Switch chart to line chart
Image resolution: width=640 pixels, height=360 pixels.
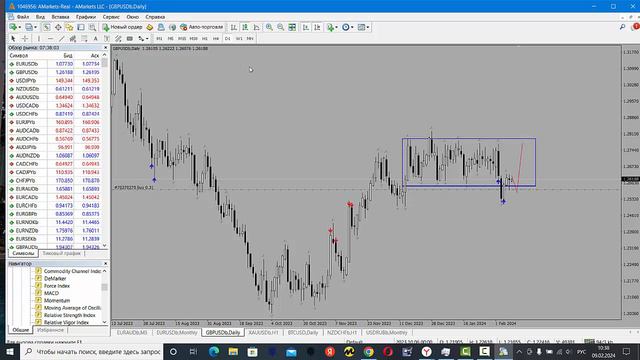[x=256, y=27]
